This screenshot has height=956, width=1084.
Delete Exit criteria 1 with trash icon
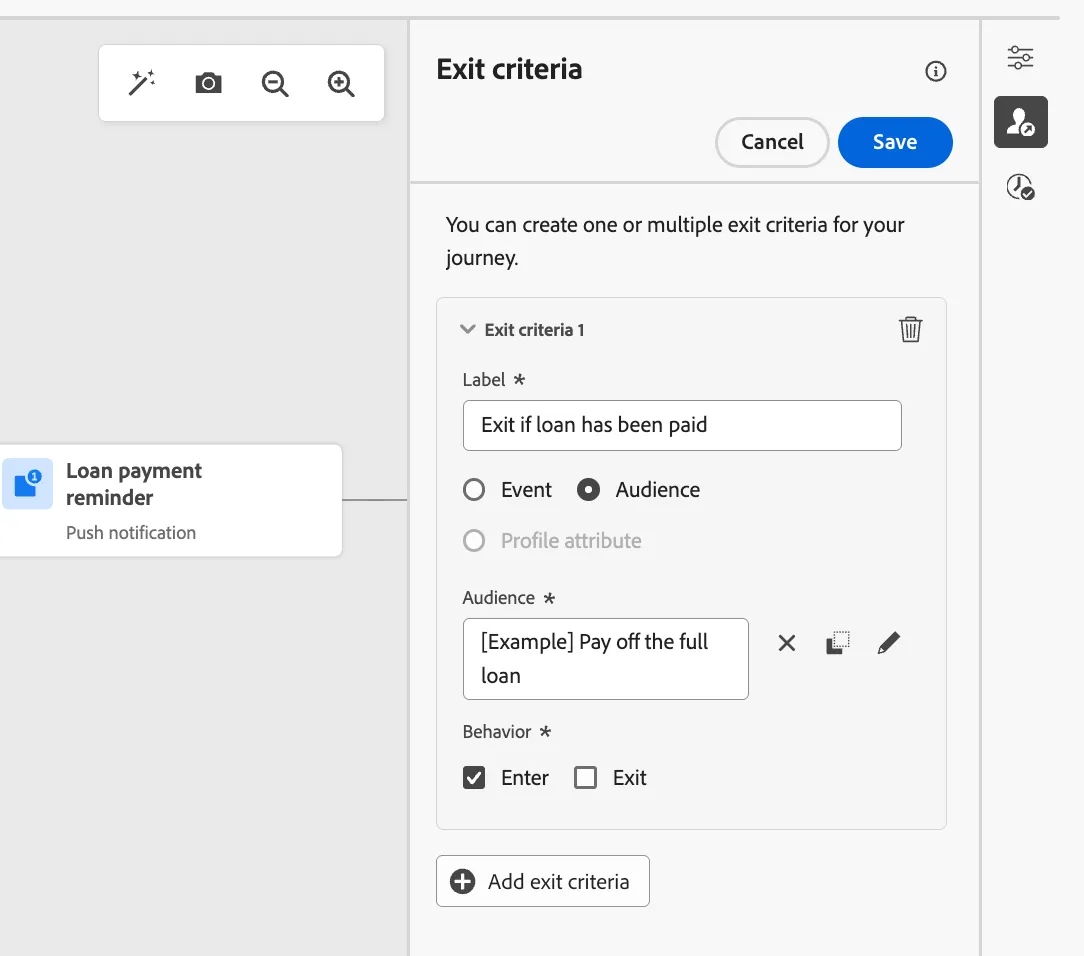click(910, 329)
